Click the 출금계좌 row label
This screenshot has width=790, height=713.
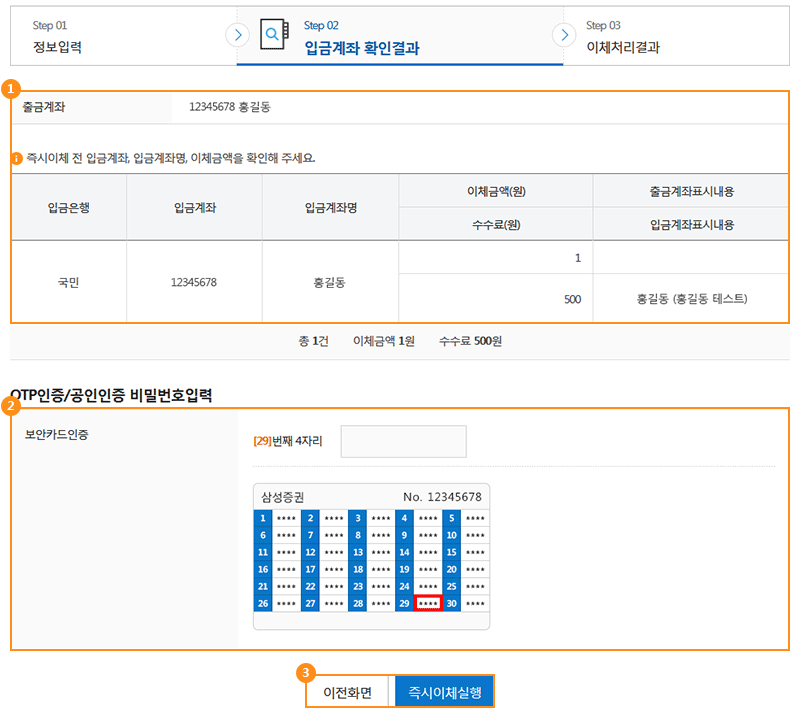[44, 107]
